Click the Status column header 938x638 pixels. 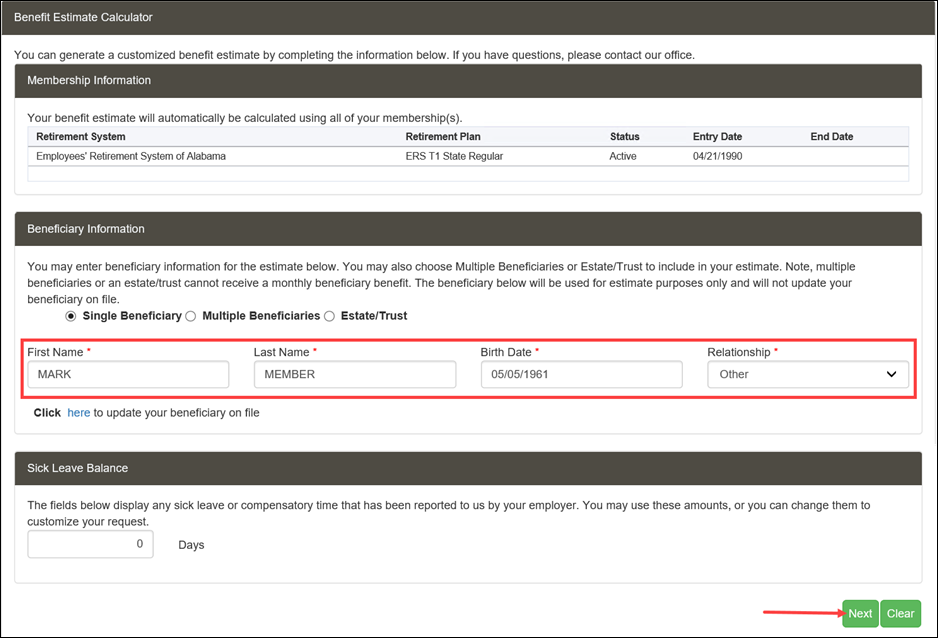point(625,136)
